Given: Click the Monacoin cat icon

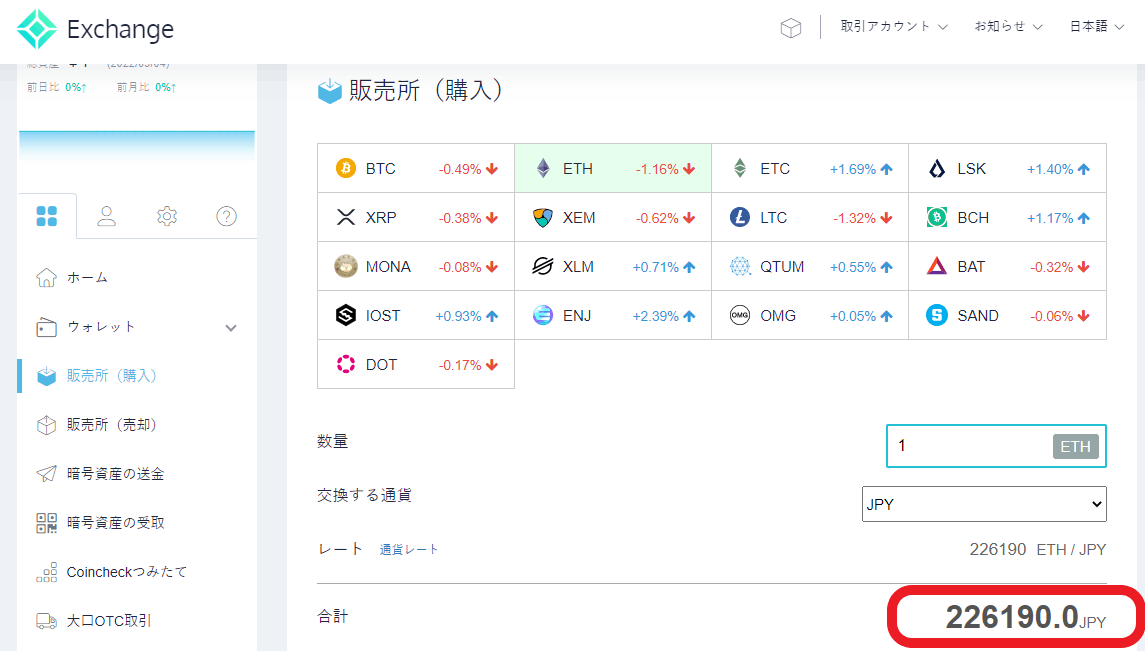Looking at the screenshot, I should (x=345, y=266).
